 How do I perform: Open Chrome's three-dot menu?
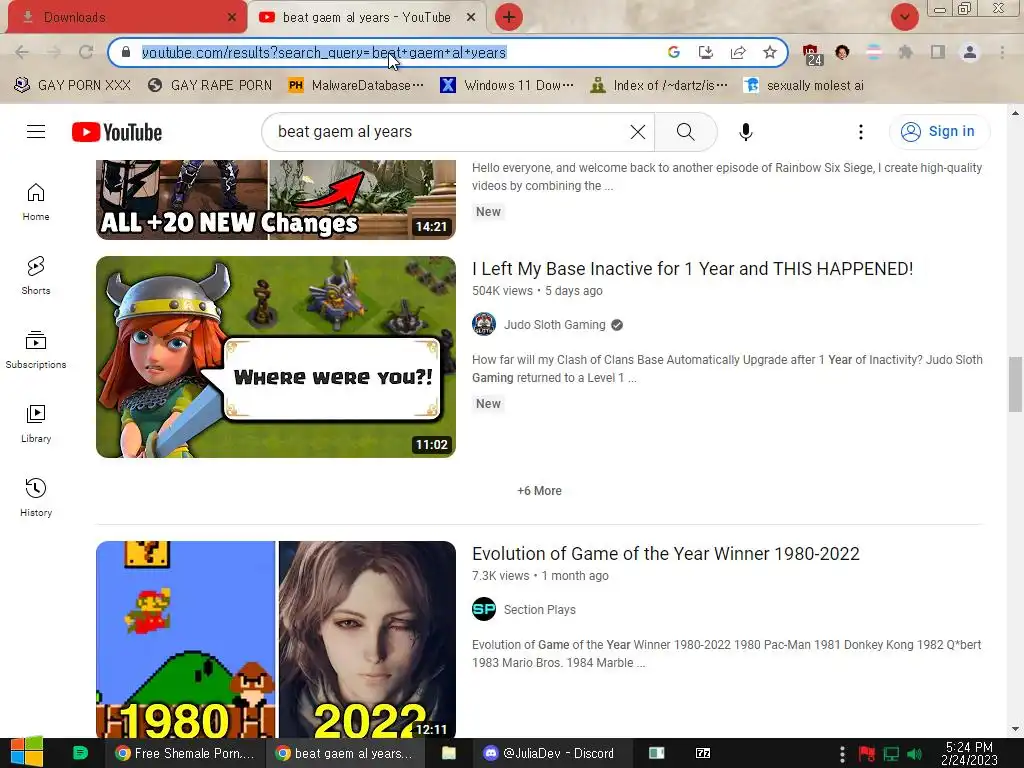(1002, 52)
